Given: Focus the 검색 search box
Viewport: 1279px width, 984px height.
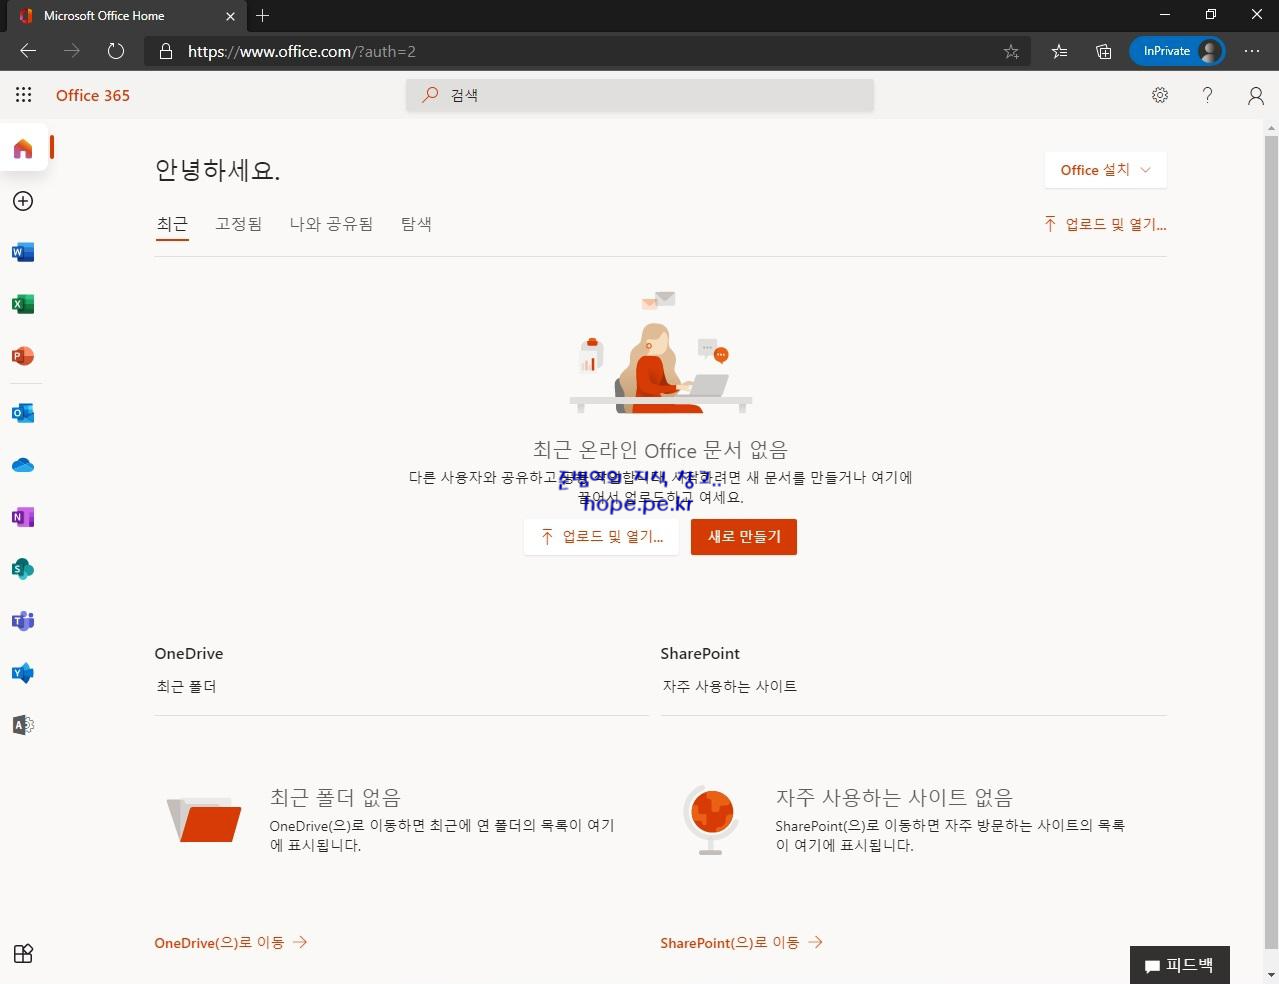Looking at the screenshot, I should tap(640, 95).
